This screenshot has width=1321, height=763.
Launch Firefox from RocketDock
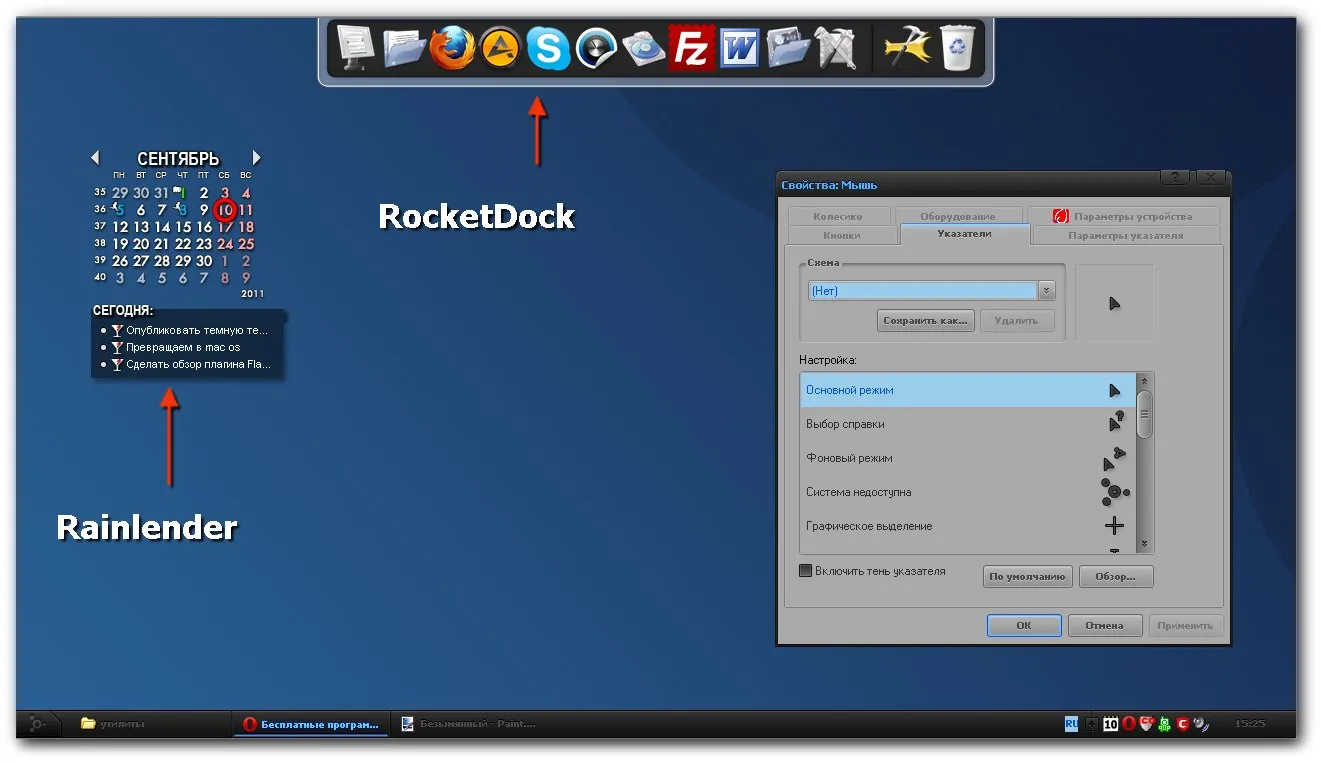[x=453, y=47]
